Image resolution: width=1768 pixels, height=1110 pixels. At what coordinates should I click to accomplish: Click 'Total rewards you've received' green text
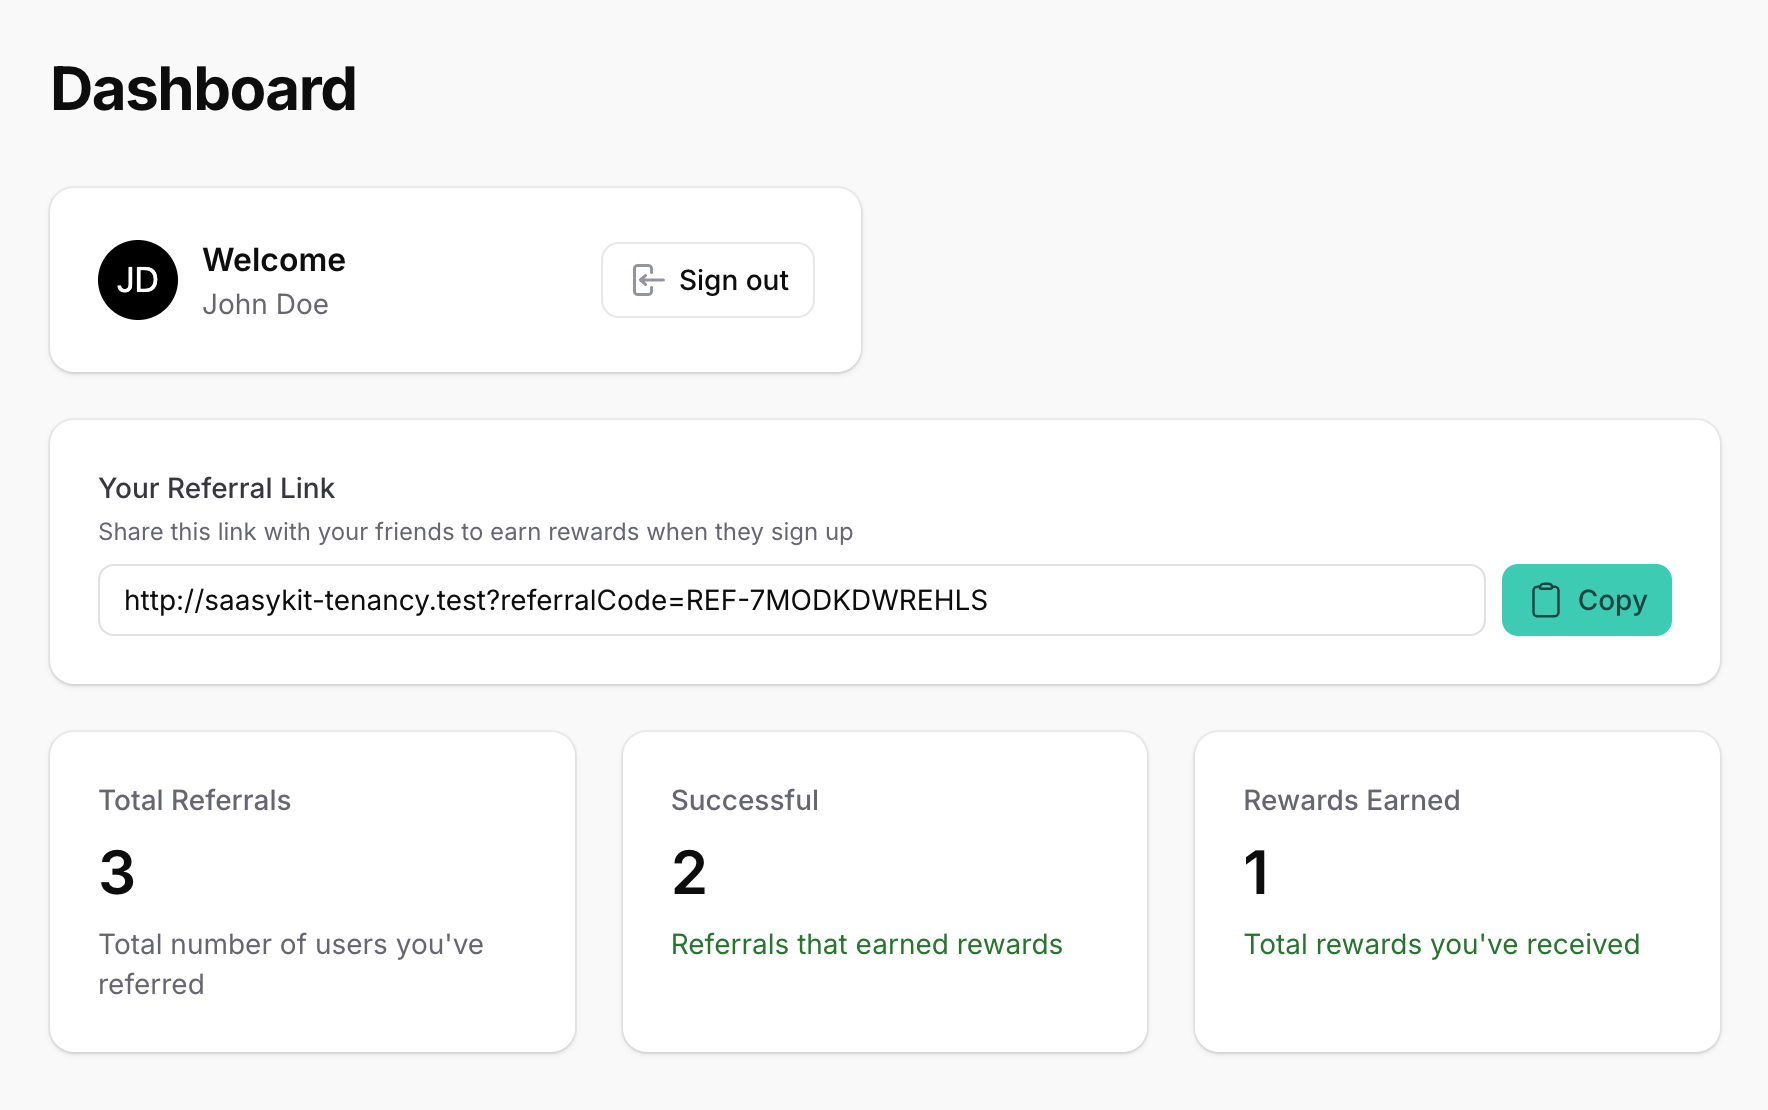(x=1441, y=944)
